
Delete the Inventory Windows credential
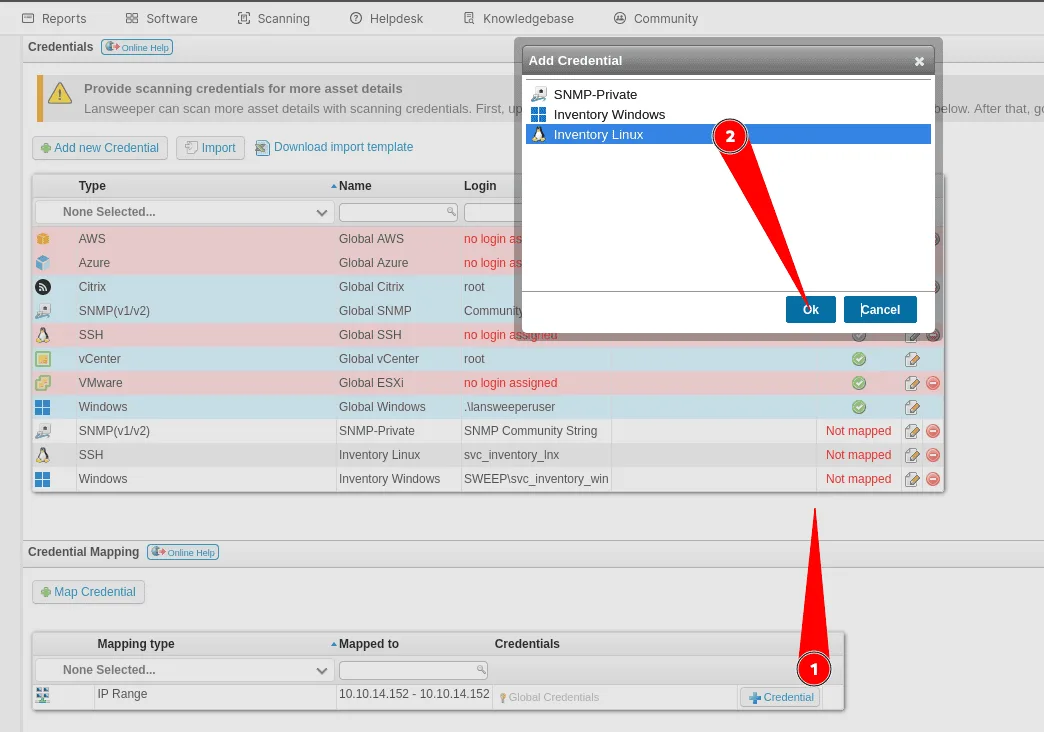point(933,479)
